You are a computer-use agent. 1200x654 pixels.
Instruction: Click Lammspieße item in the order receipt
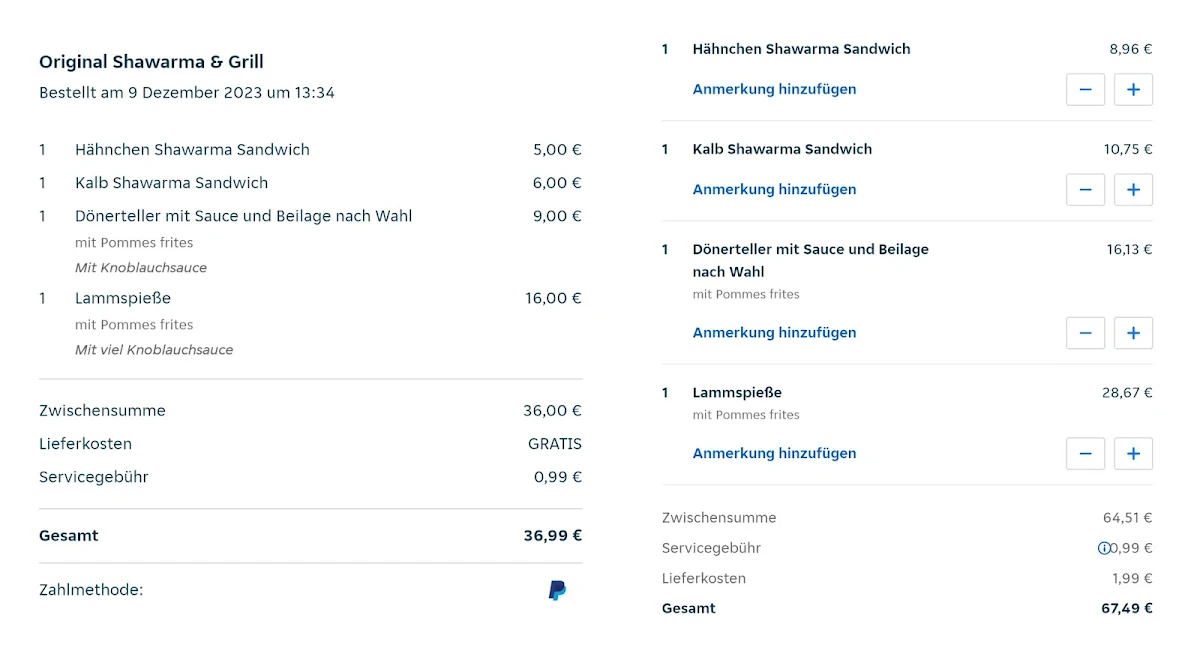(123, 298)
